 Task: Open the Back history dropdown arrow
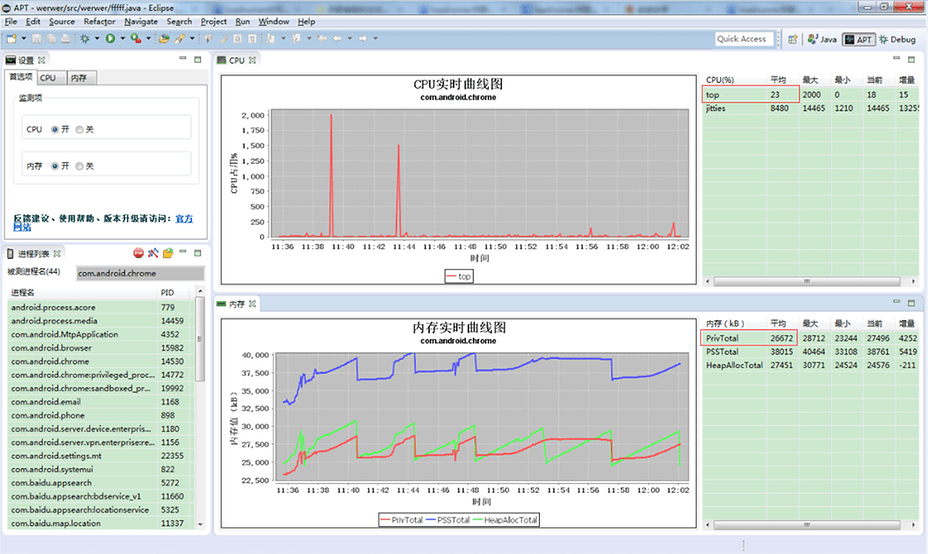(350, 38)
